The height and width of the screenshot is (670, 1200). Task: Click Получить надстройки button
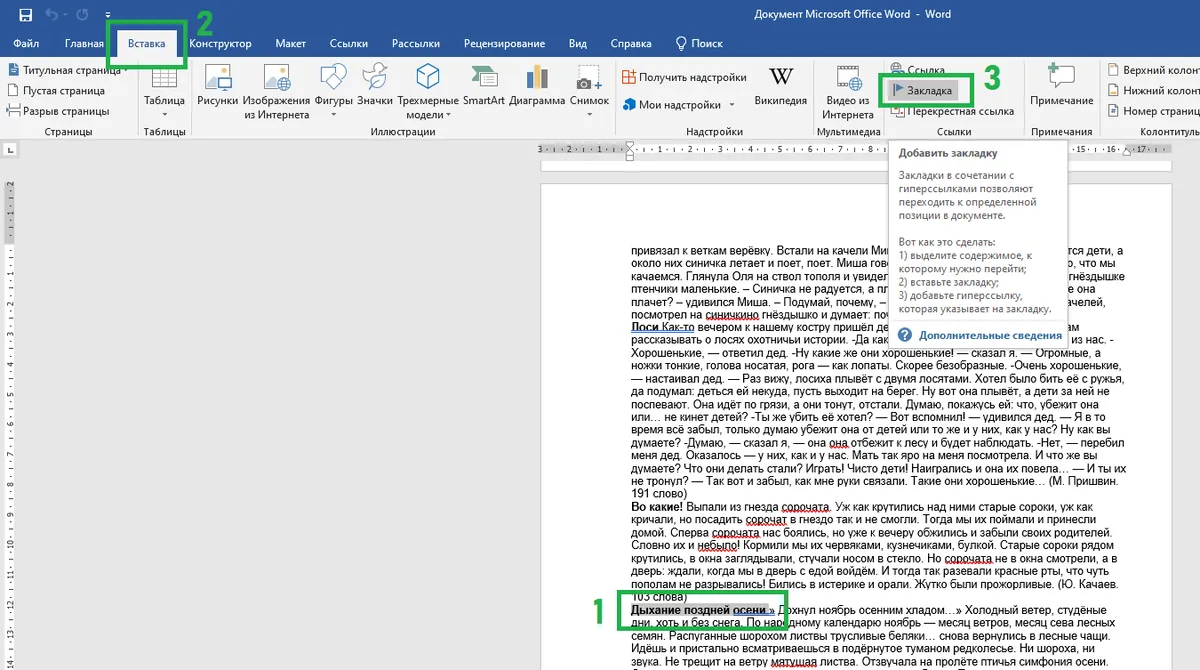tap(684, 77)
